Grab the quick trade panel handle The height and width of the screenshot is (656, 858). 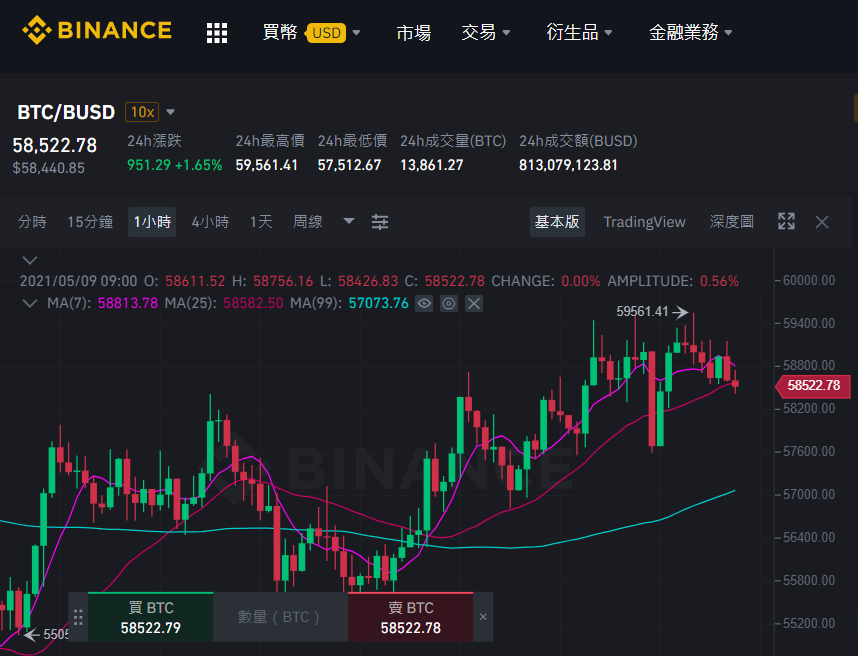click(78, 617)
